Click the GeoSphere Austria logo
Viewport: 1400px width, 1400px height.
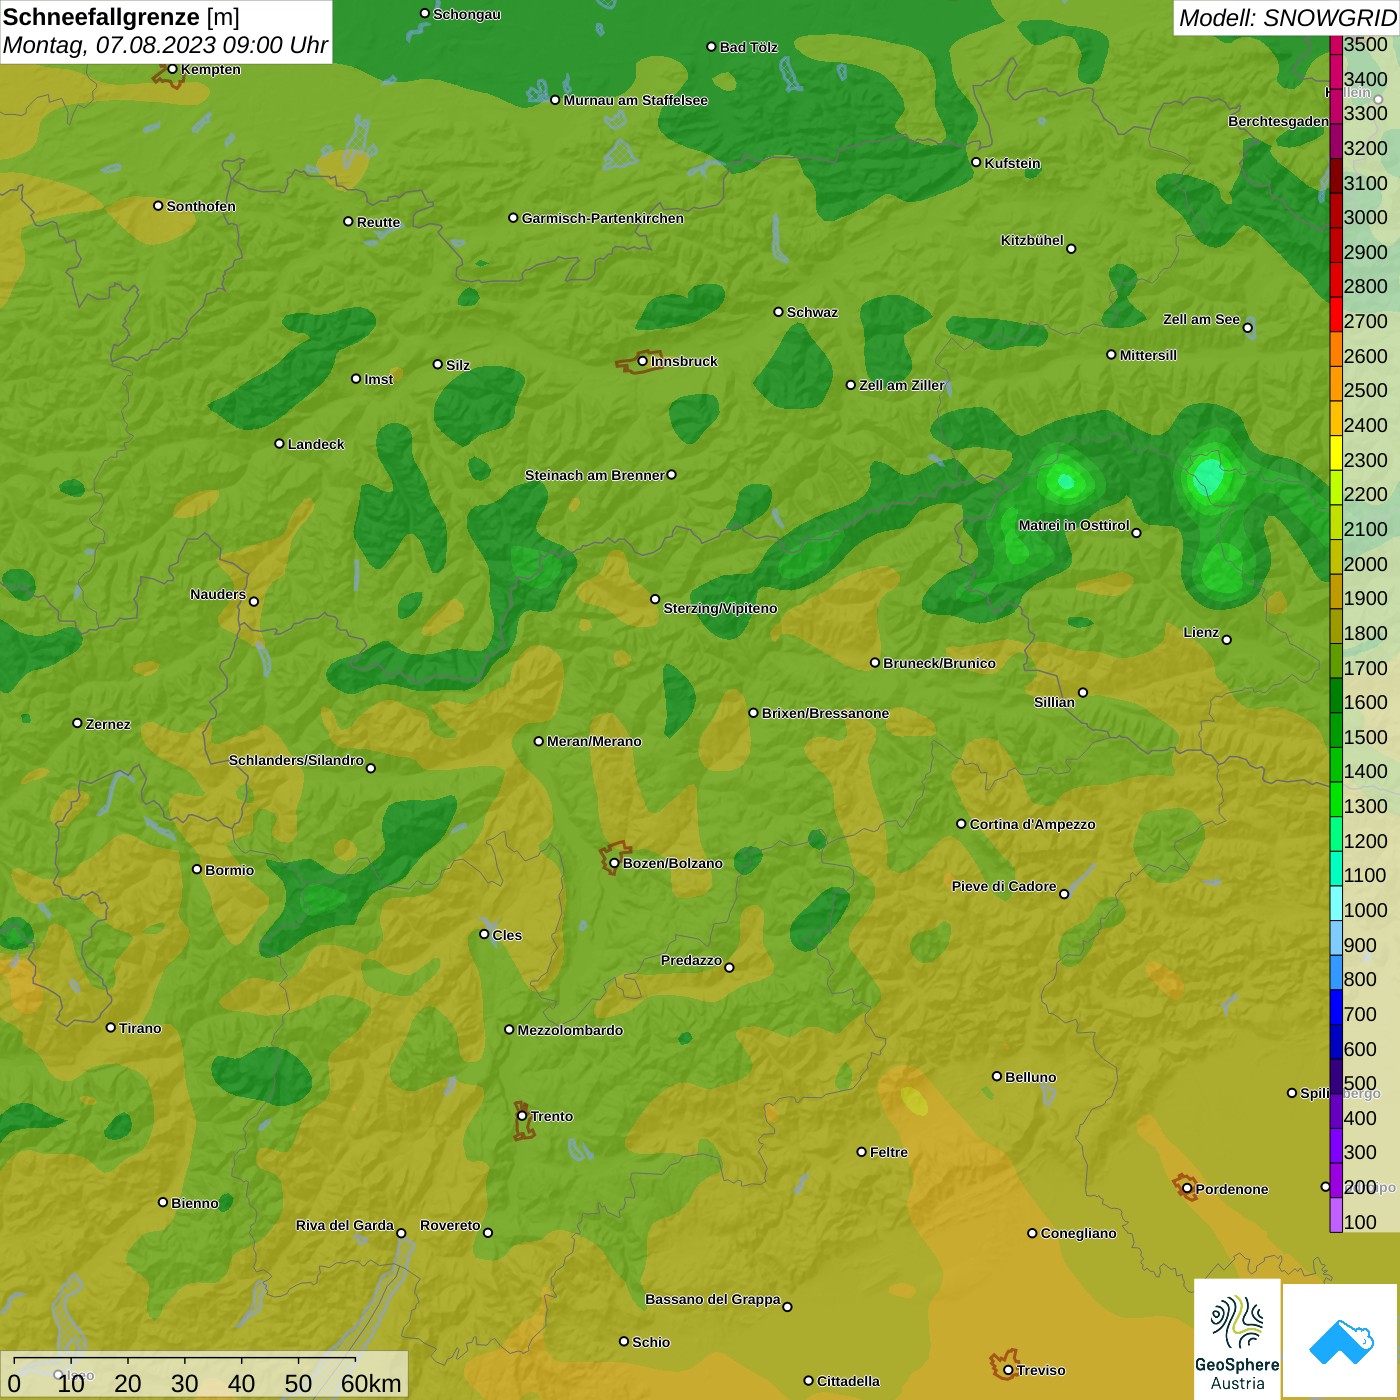(x=1237, y=1339)
